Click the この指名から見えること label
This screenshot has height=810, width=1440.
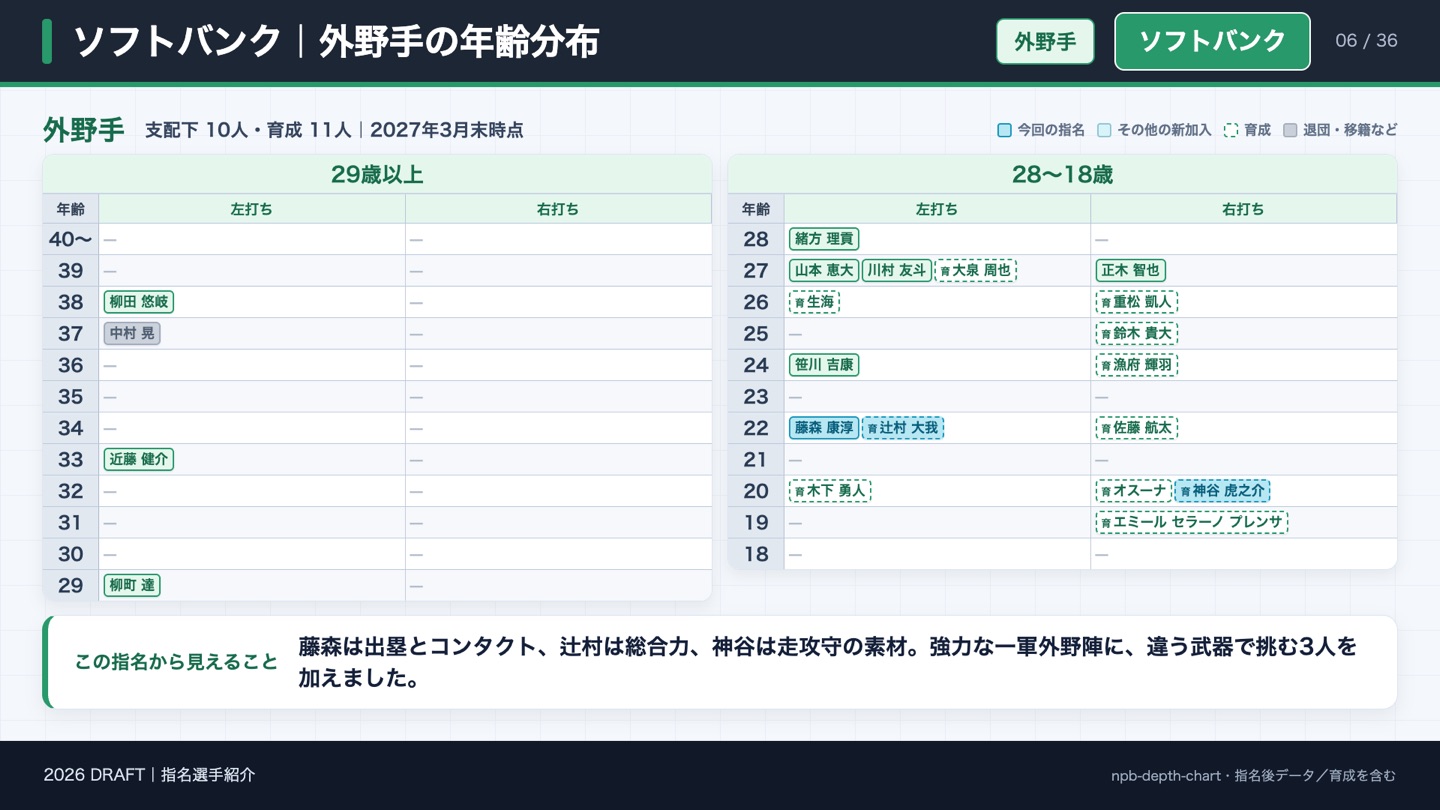(x=176, y=662)
